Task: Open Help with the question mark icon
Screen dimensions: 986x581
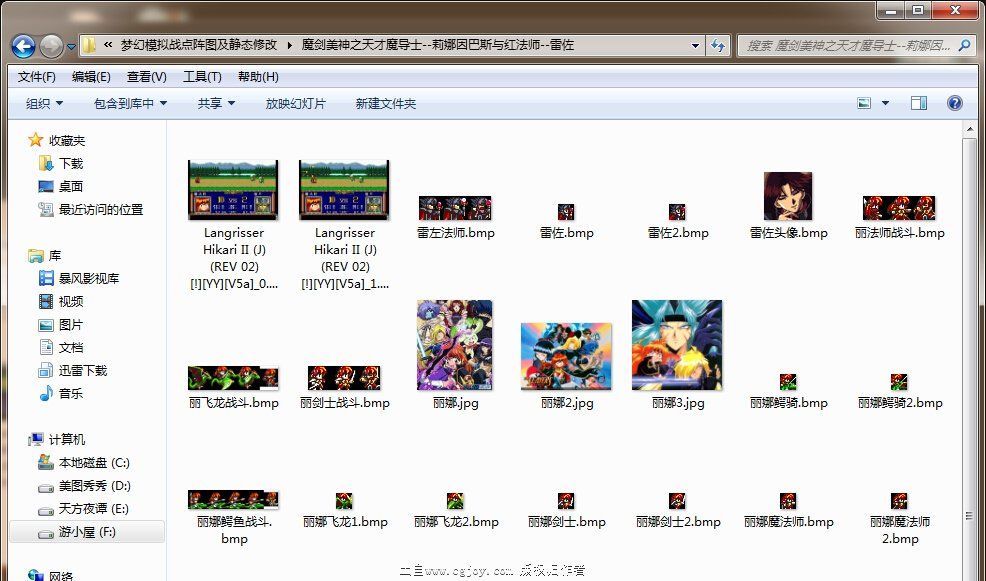Action: click(x=955, y=103)
